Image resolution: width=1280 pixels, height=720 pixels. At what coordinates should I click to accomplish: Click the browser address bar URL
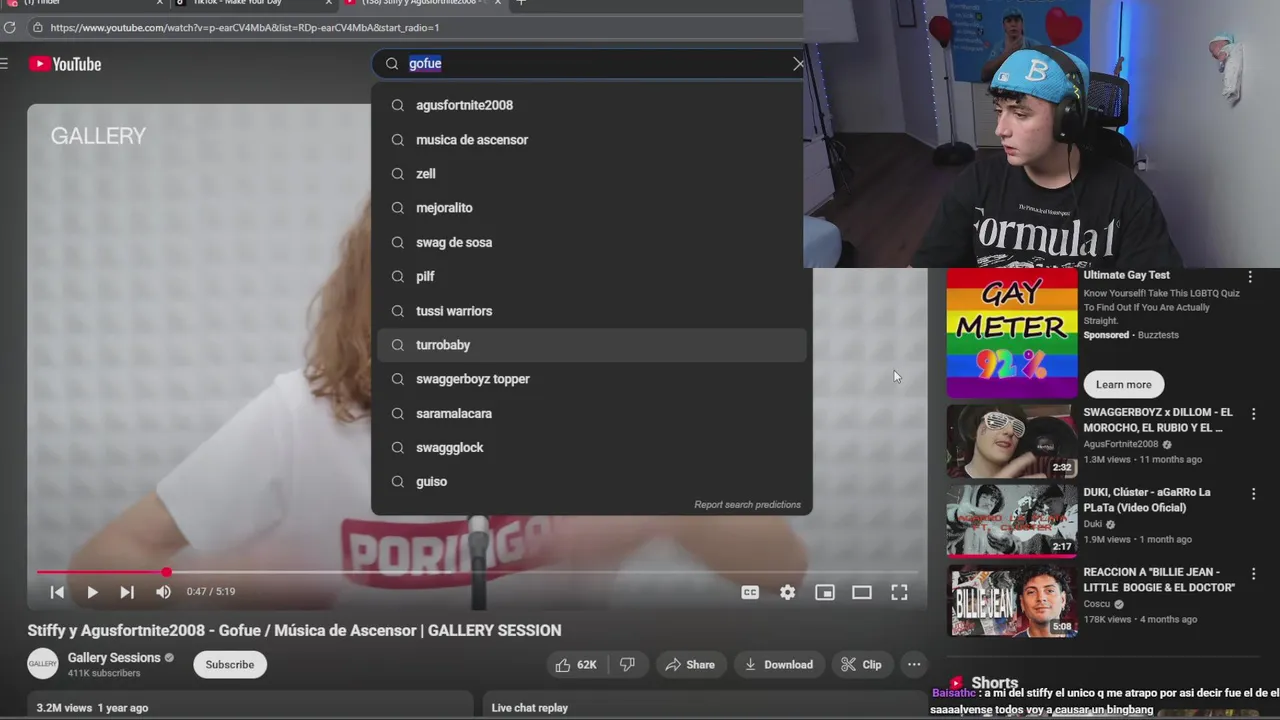pos(245,28)
